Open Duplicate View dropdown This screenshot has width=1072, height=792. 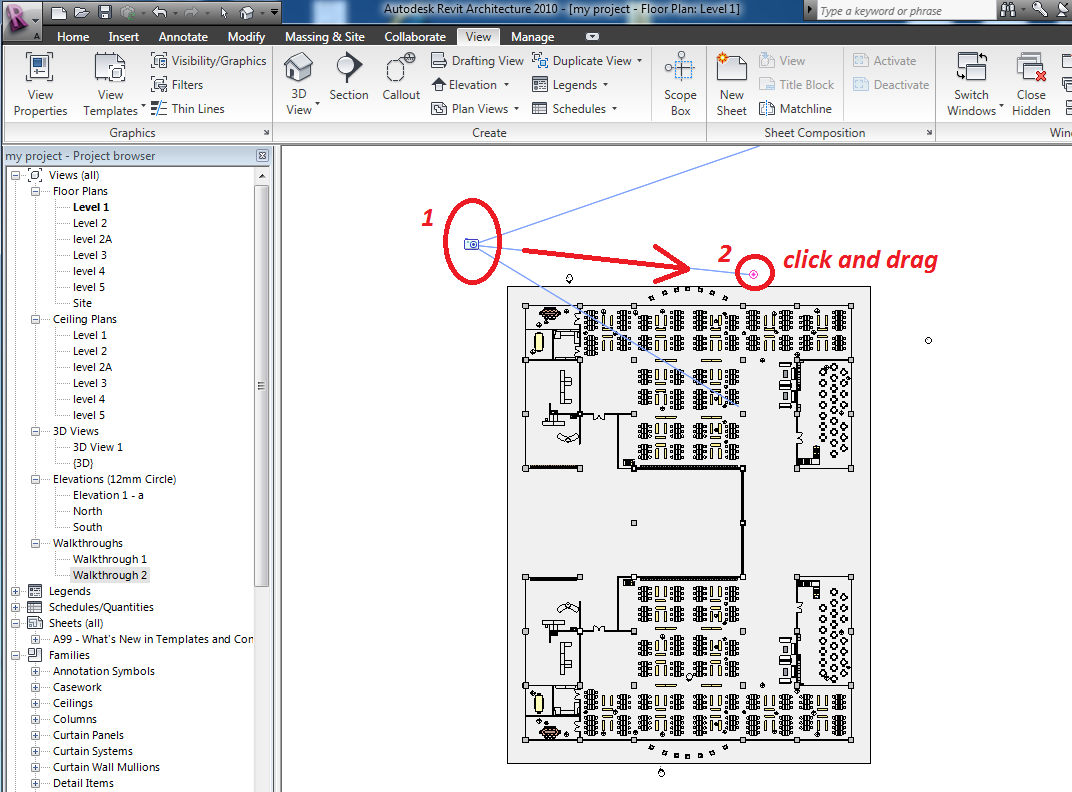coord(587,61)
